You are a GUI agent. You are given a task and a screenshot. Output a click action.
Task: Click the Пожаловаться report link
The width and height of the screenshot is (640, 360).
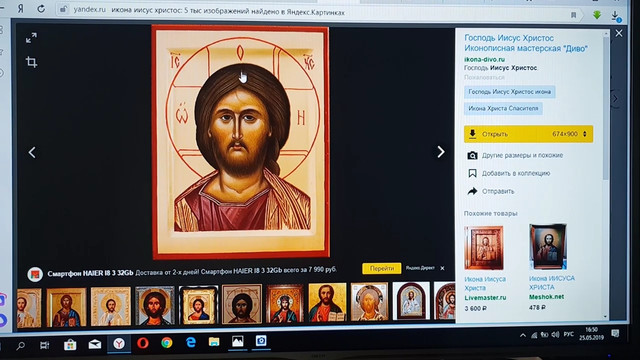tap(484, 77)
